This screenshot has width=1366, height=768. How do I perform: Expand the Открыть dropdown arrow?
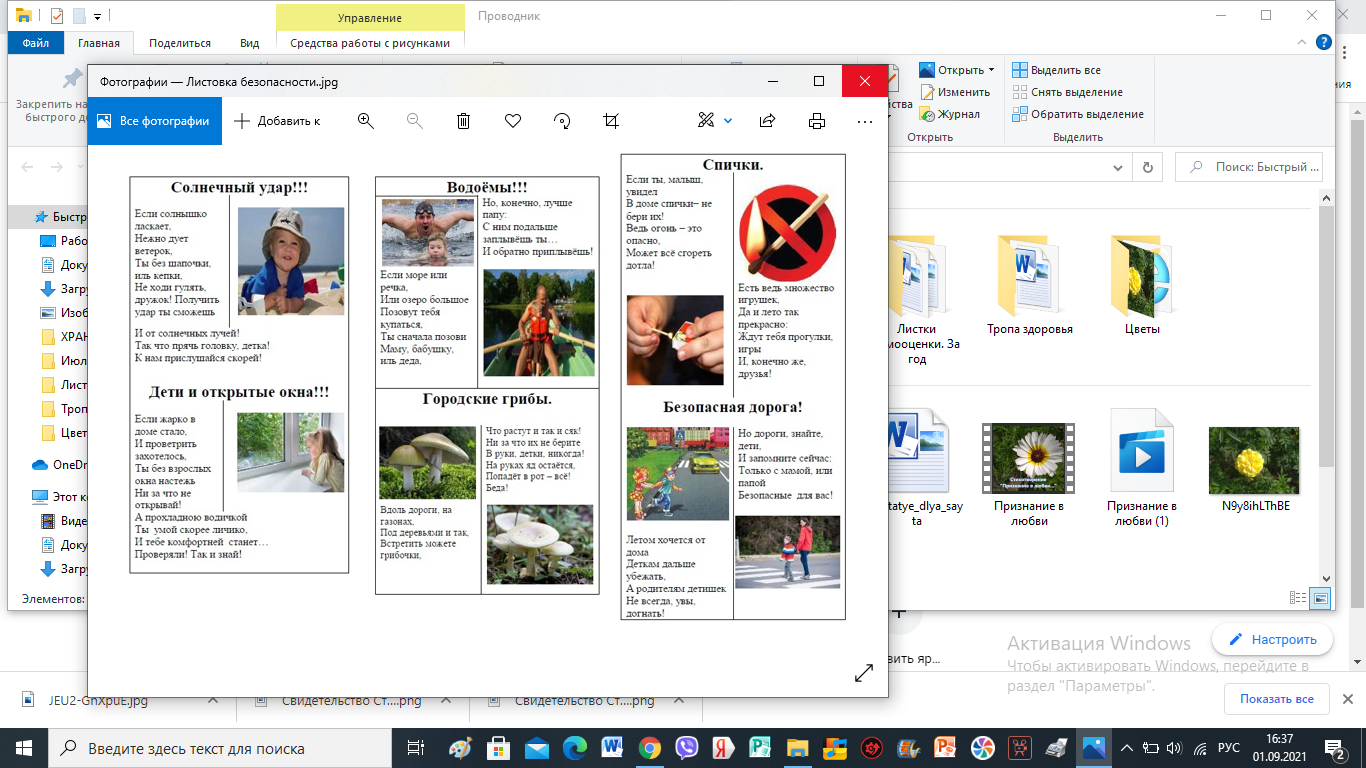pos(991,70)
